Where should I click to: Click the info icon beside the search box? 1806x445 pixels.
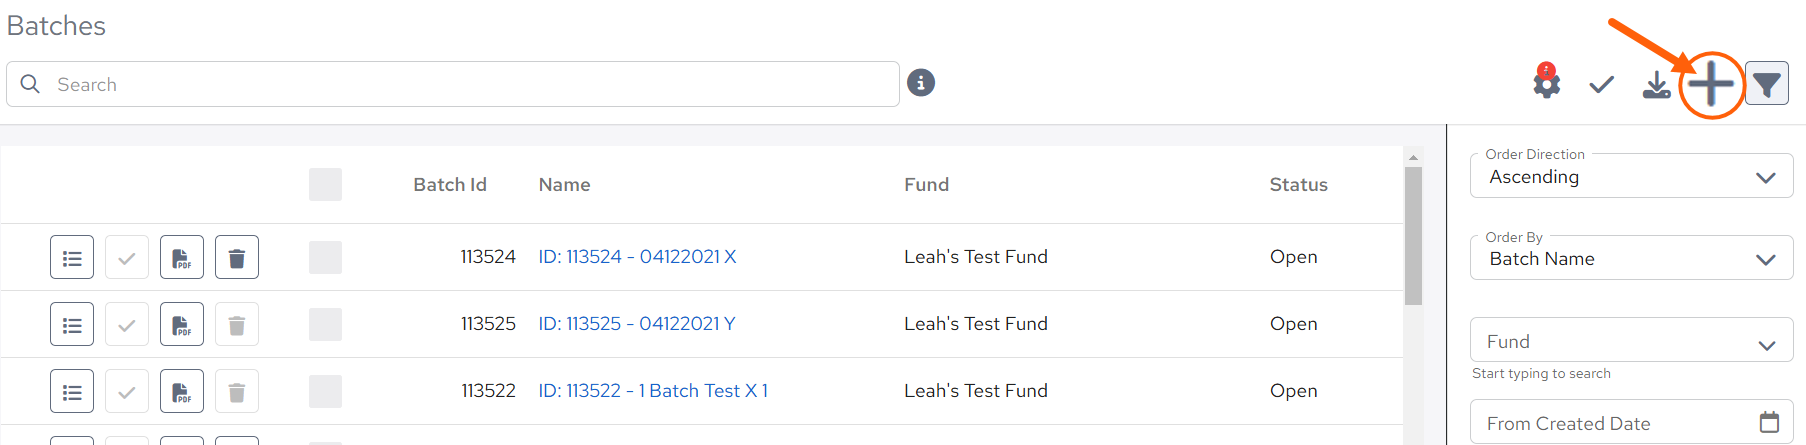(921, 83)
